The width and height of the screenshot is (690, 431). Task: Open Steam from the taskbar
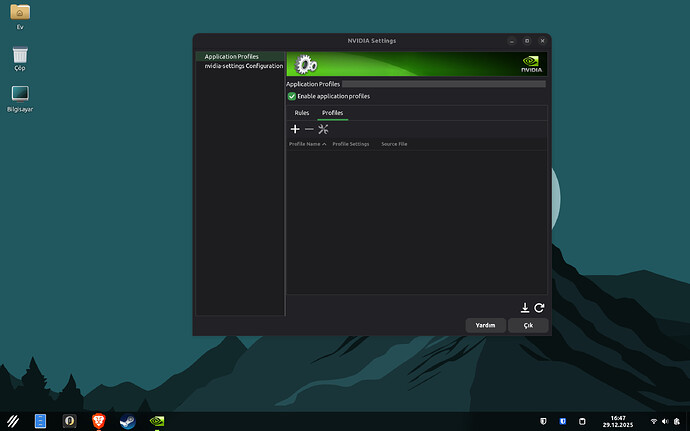pos(126,421)
